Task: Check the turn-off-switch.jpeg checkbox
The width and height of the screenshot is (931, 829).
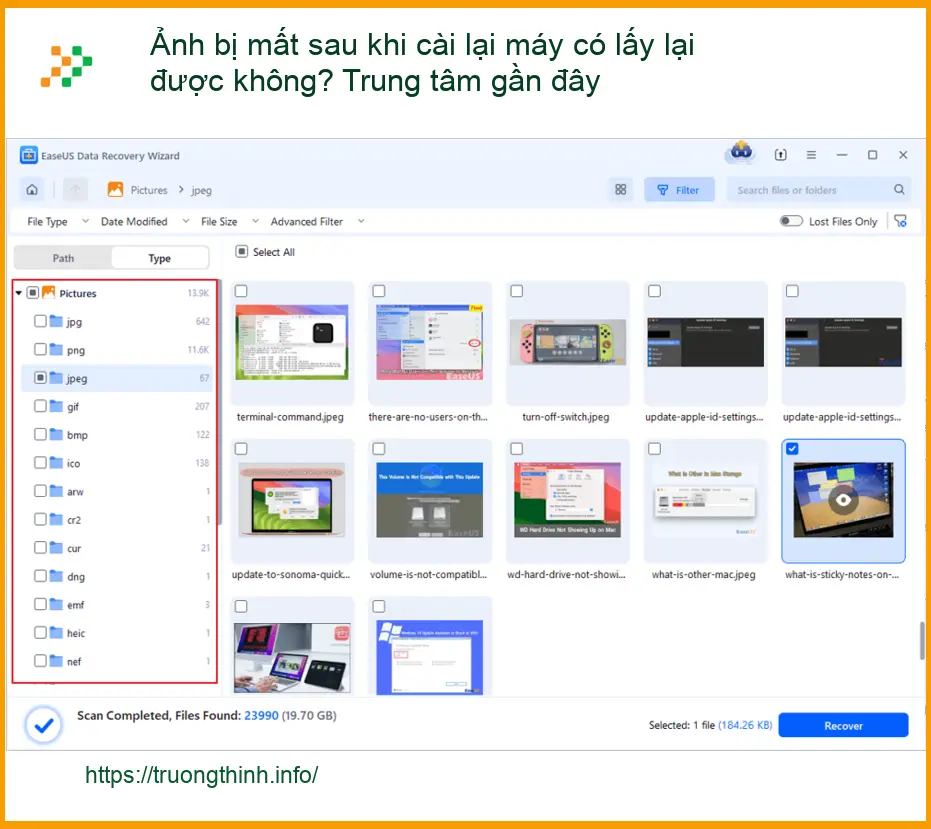Action: pyautogui.click(x=517, y=291)
